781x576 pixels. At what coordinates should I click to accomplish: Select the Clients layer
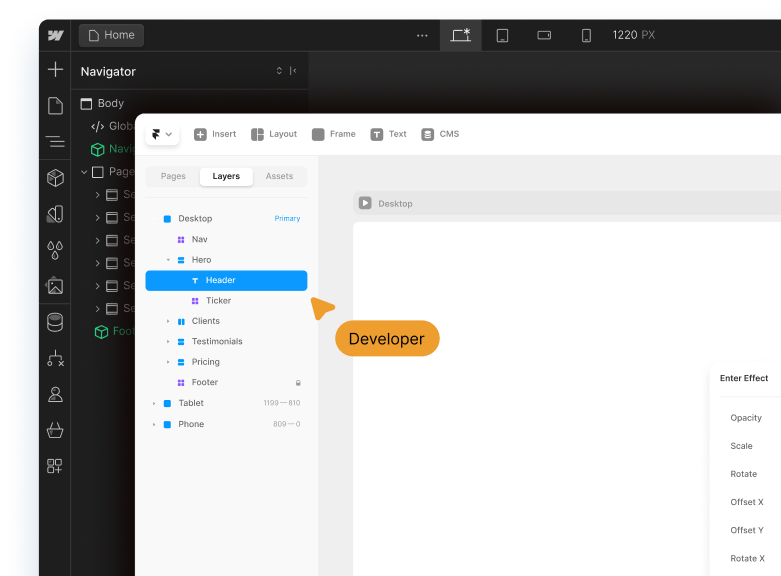coord(206,321)
